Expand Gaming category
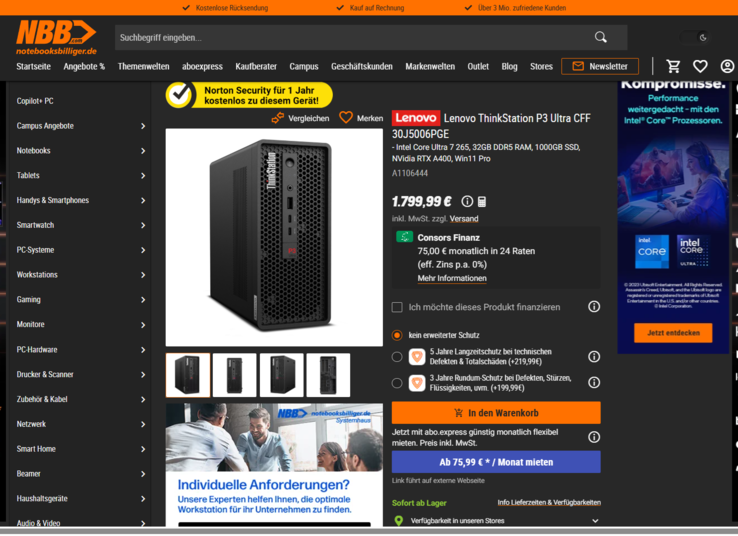 coord(143,300)
